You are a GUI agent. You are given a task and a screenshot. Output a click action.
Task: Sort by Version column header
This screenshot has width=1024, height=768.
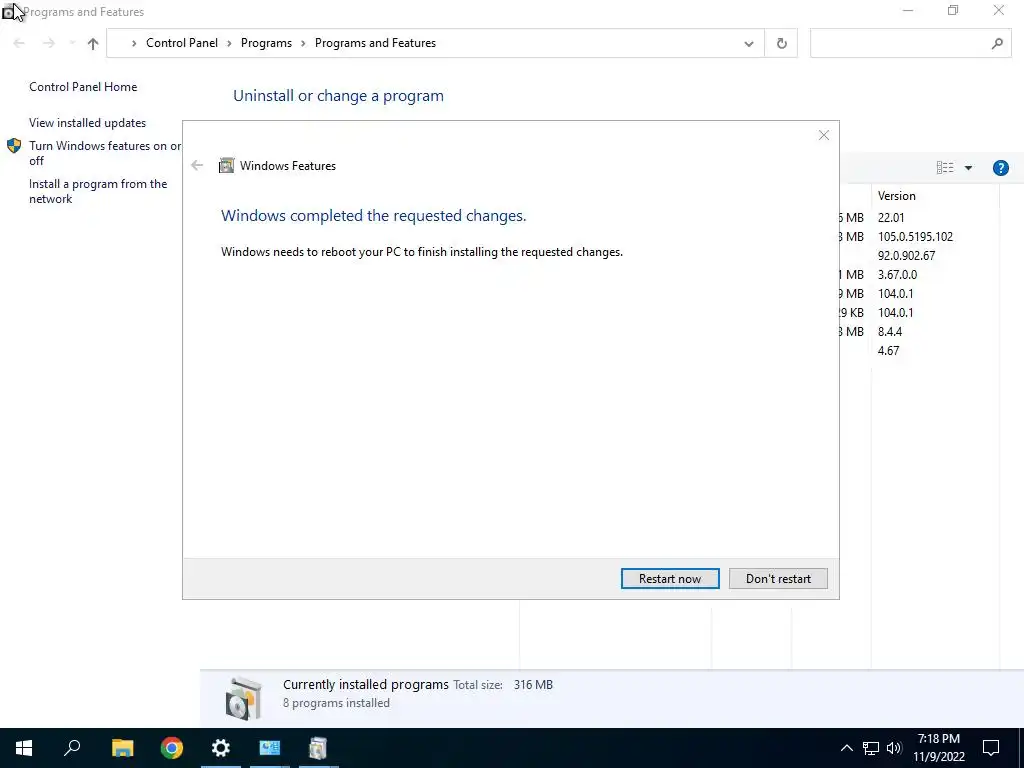tap(897, 196)
